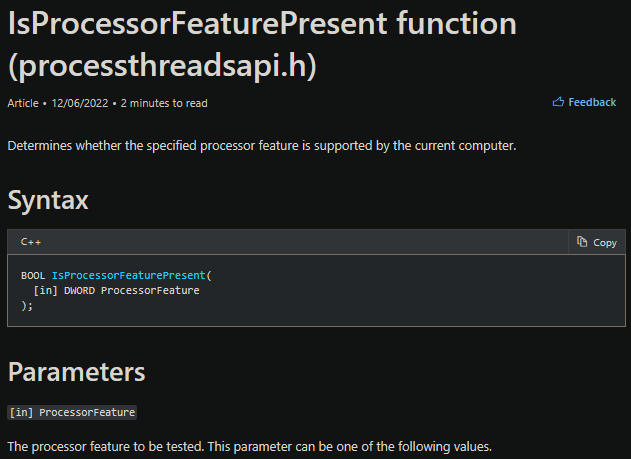Open the Feedback link
The width and height of the screenshot is (631, 459).
click(592, 102)
